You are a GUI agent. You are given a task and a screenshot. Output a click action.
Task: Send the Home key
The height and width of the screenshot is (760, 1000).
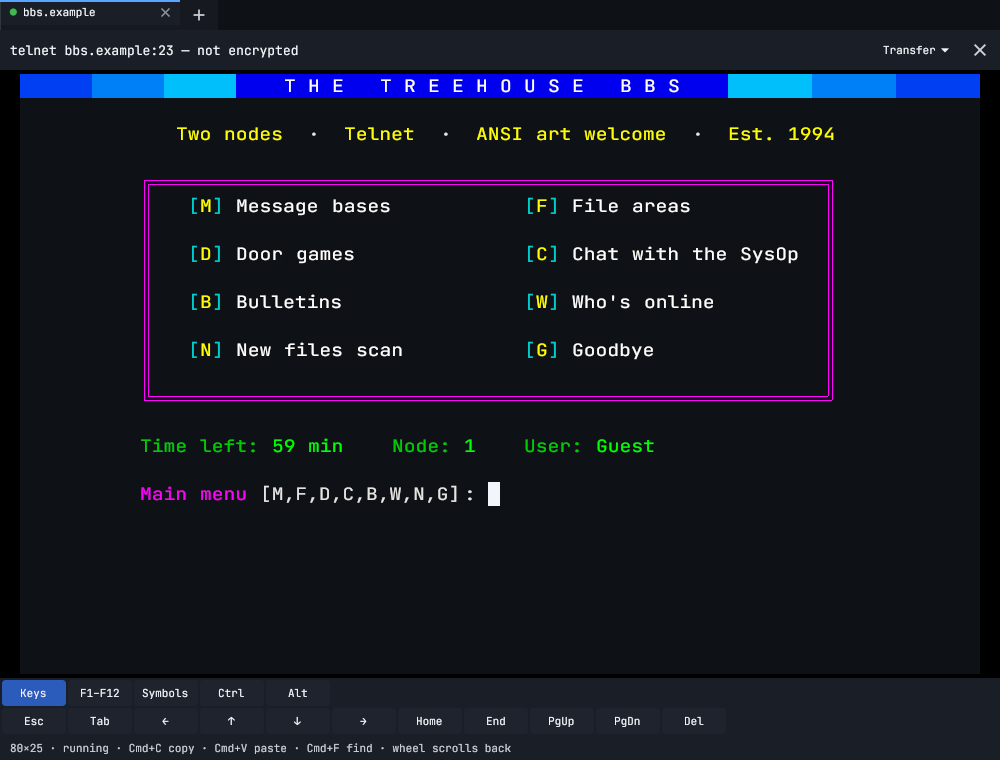click(429, 721)
